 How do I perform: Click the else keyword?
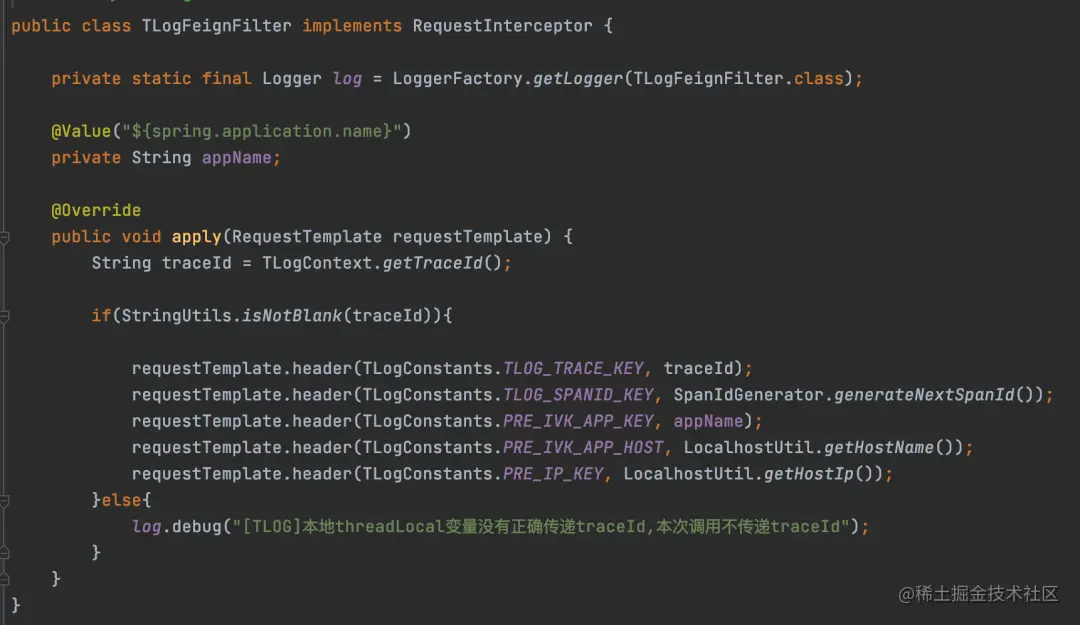121,500
